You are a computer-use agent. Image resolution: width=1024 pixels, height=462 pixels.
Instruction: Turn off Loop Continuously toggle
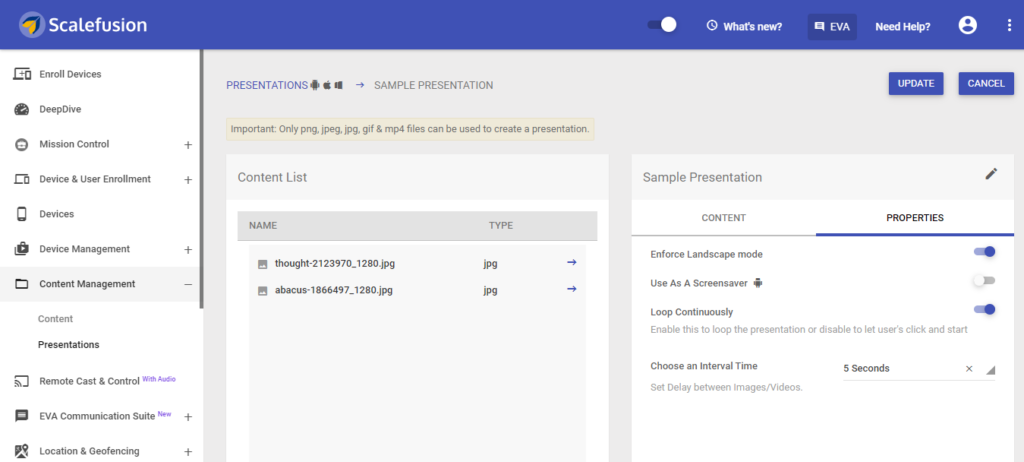984,309
